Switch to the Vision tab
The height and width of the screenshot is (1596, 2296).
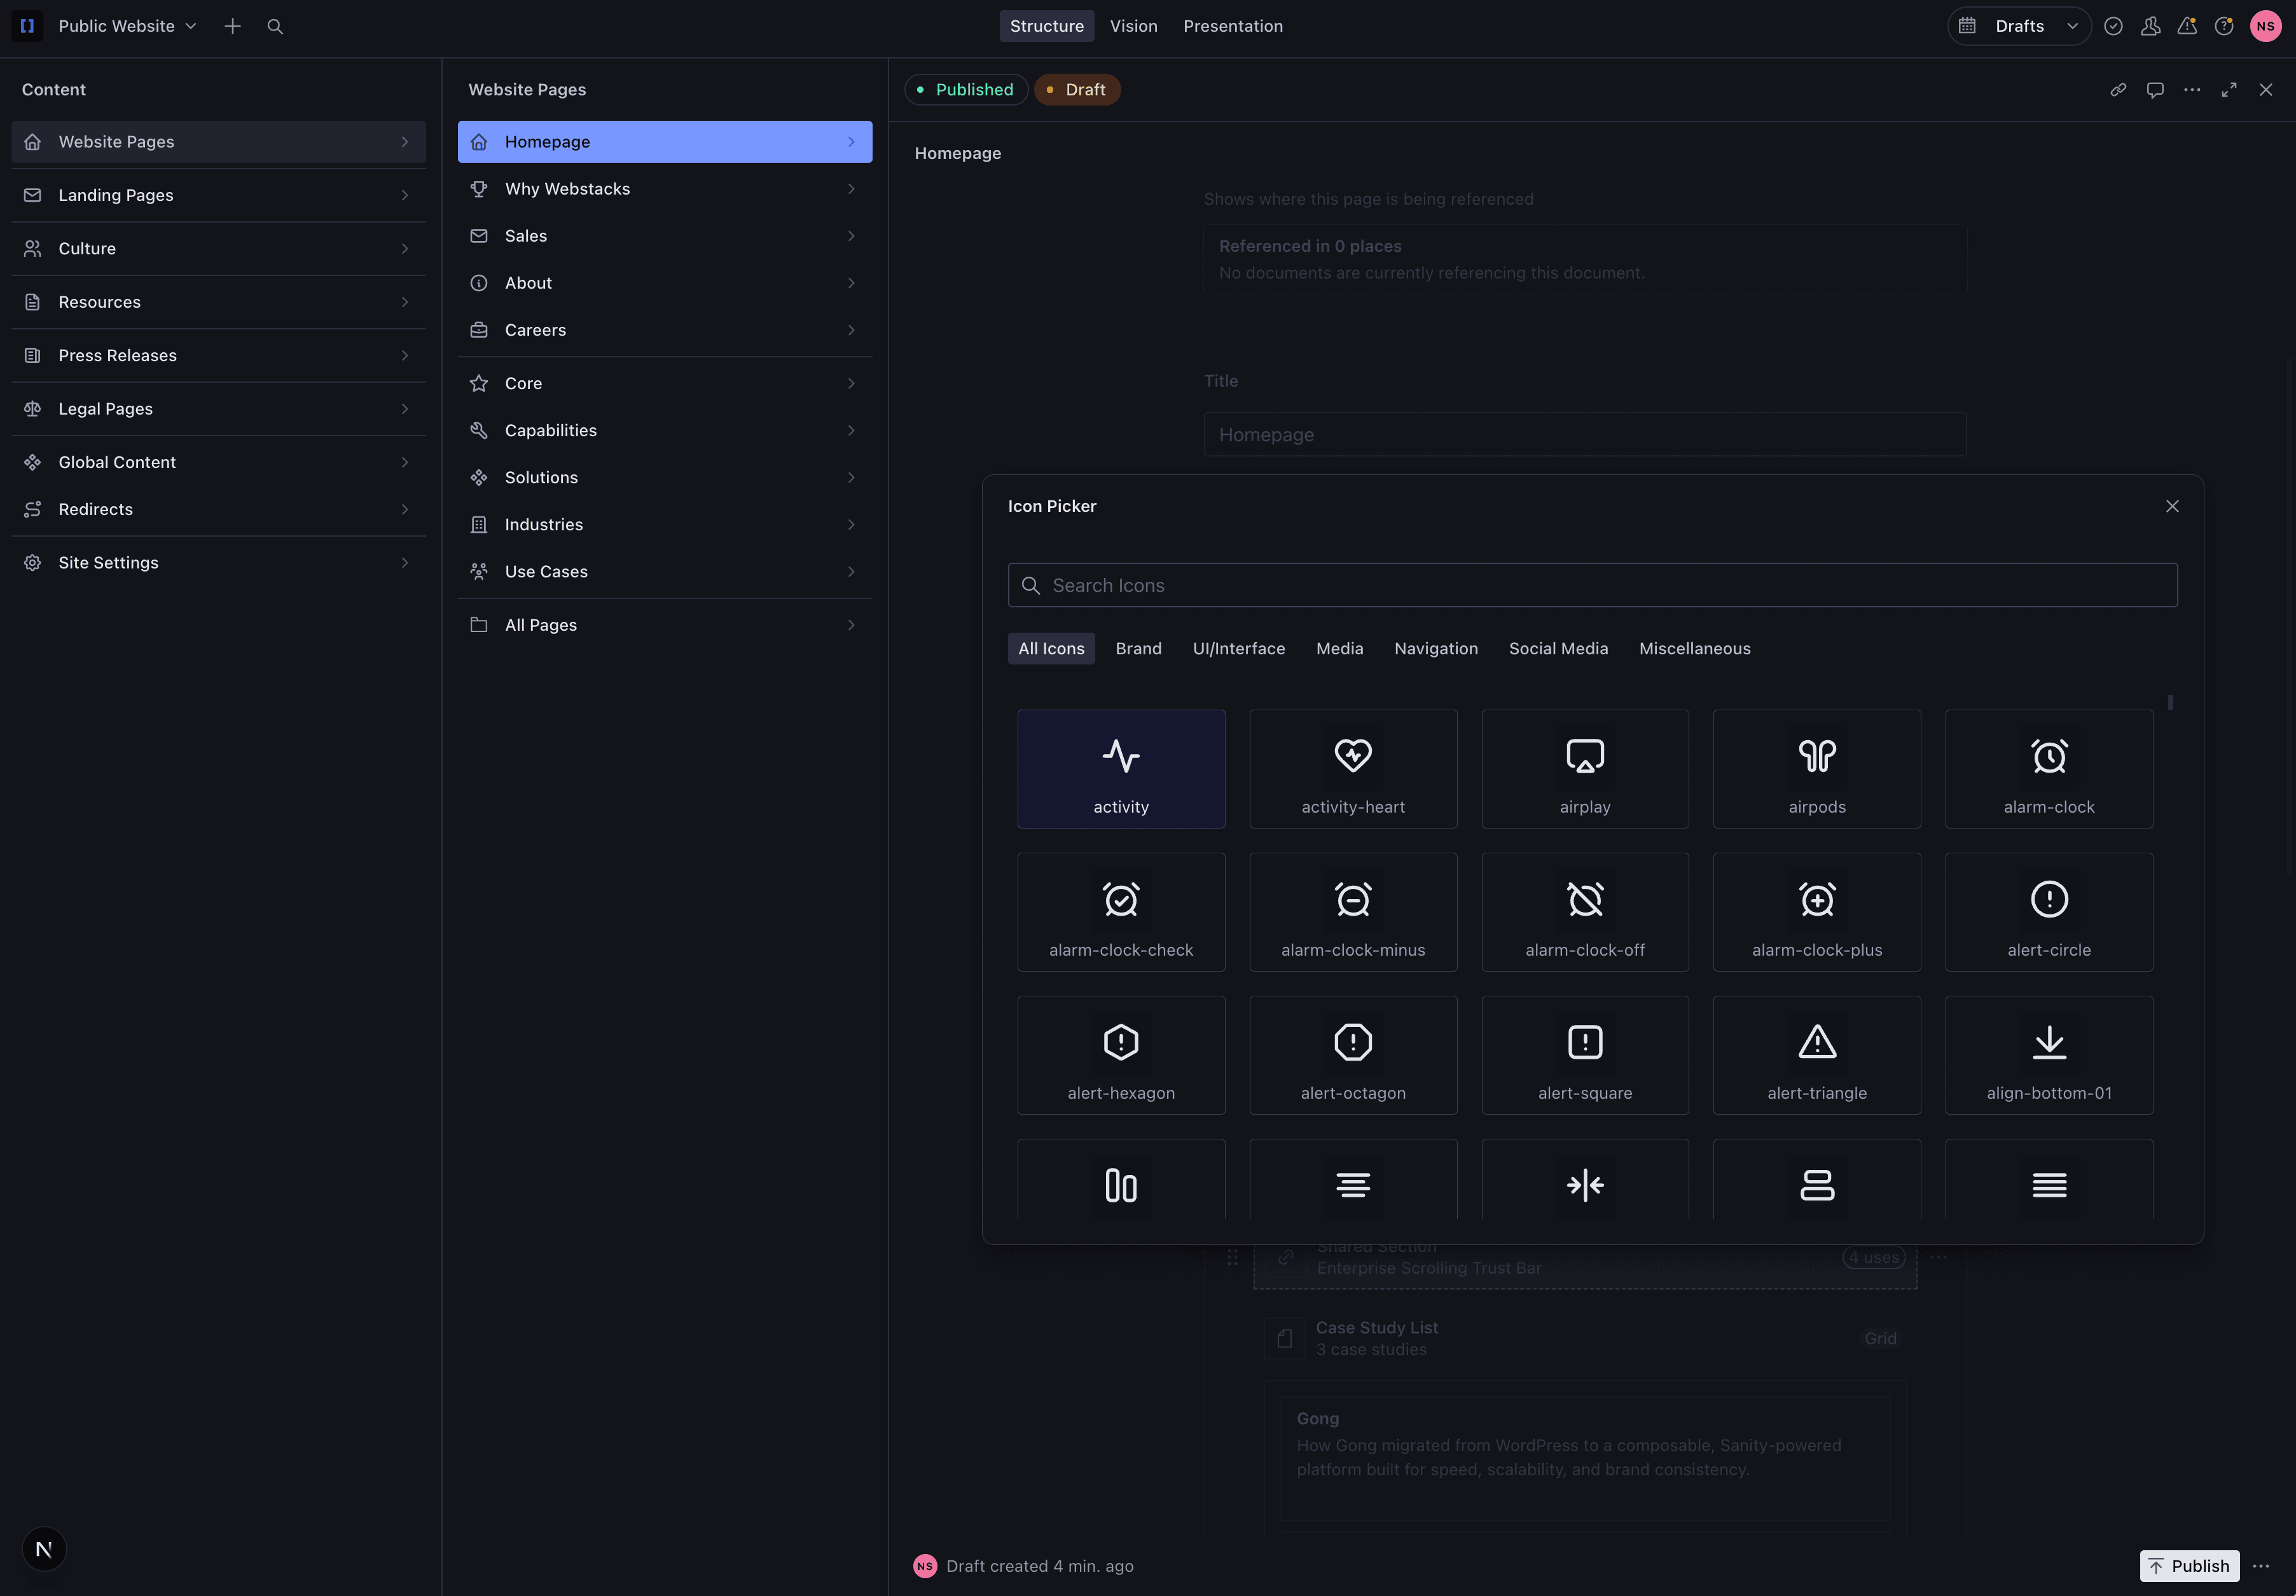pyautogui.click(x=1134, y=26)
